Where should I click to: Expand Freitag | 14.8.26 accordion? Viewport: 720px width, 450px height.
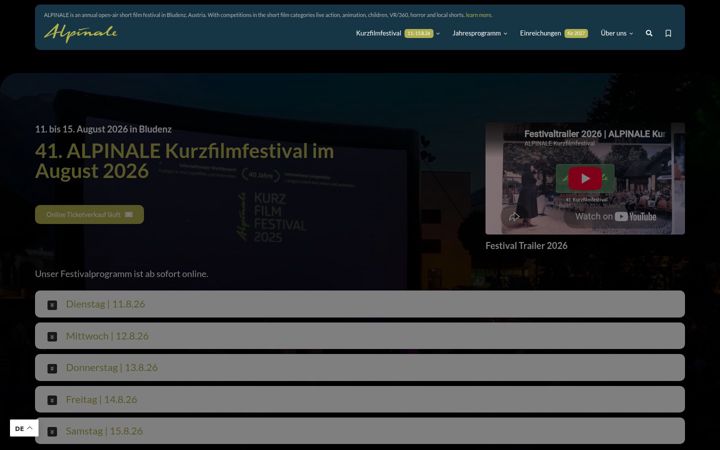coord(360,399)
